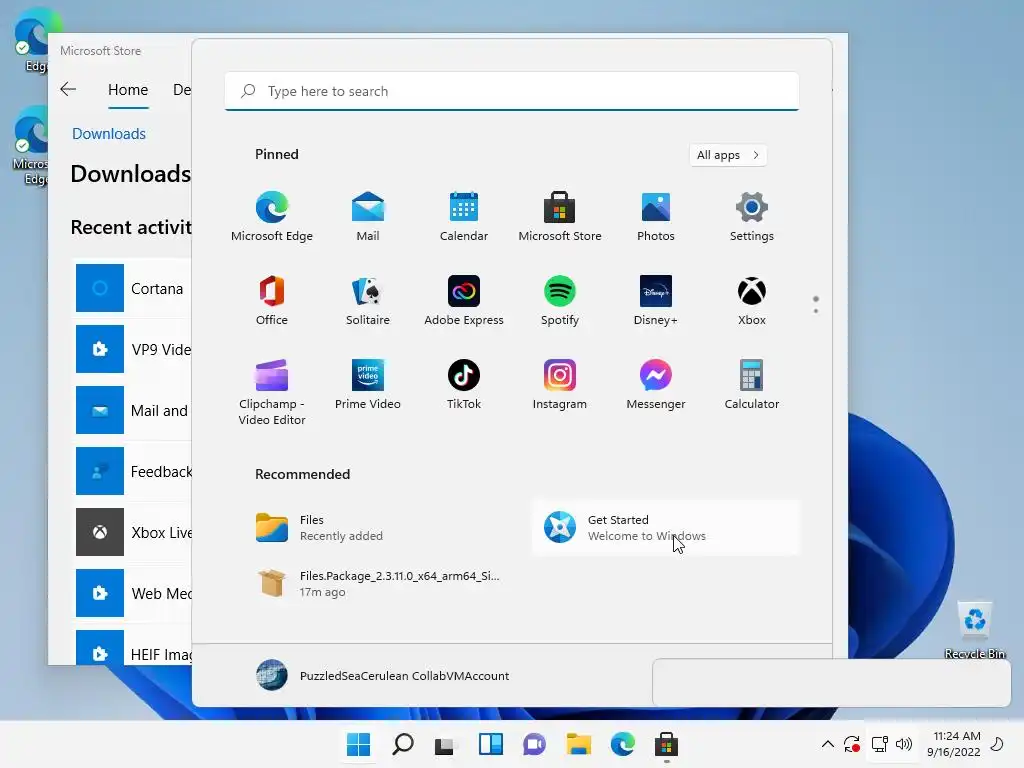Open Settings from the pinned apps
This screenshot has height=768, width=1024.
coord(752,217)
